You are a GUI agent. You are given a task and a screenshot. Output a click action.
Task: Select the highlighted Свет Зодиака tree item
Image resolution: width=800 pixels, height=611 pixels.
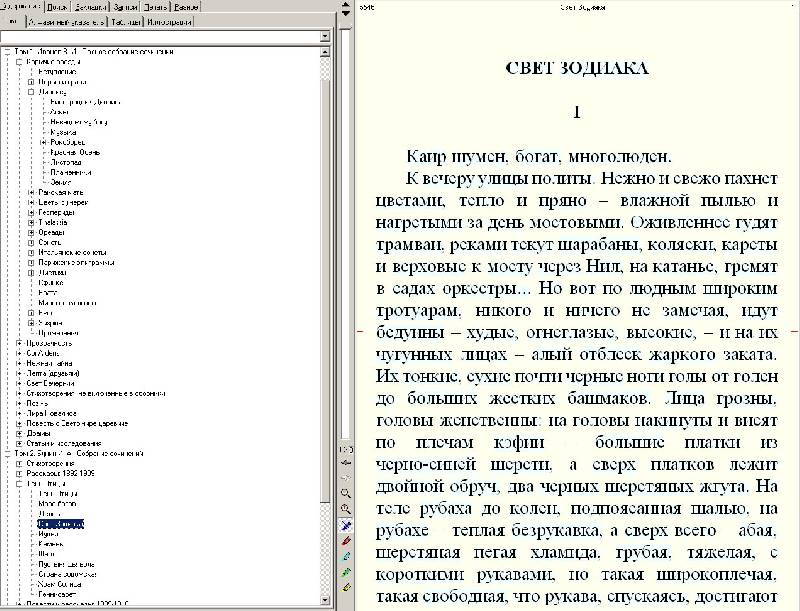(60, 524)
